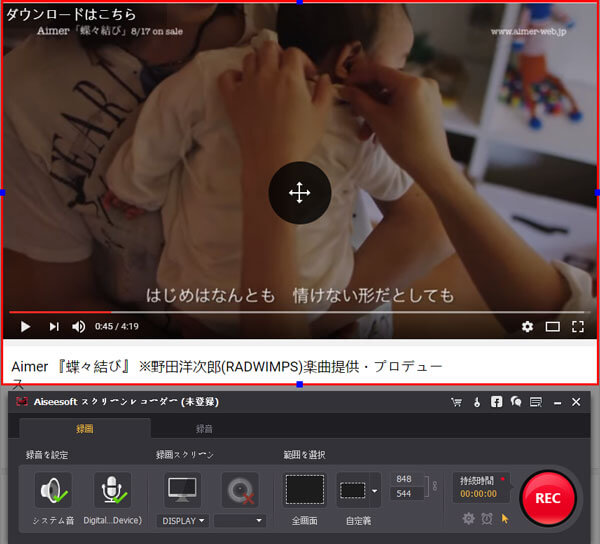The image size is (600, 544).
Task: Click the Aiseesoft app logo icon
Action: 22,402
